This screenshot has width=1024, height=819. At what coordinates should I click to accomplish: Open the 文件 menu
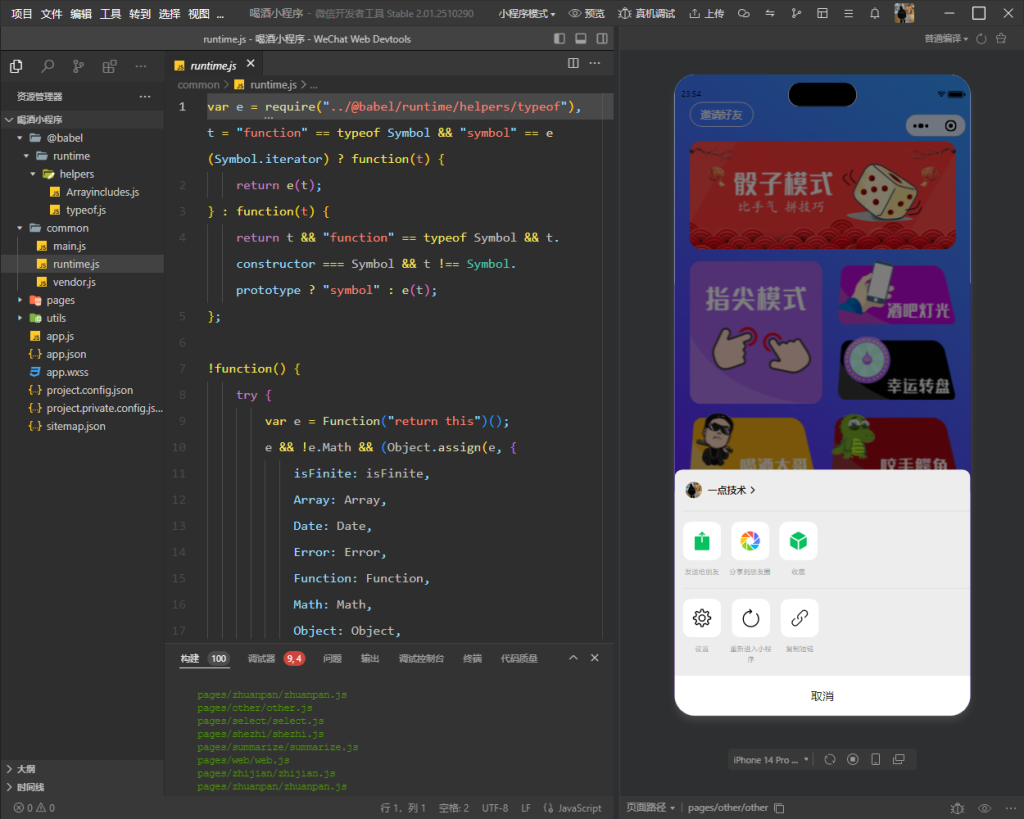(x=52, y=14)
